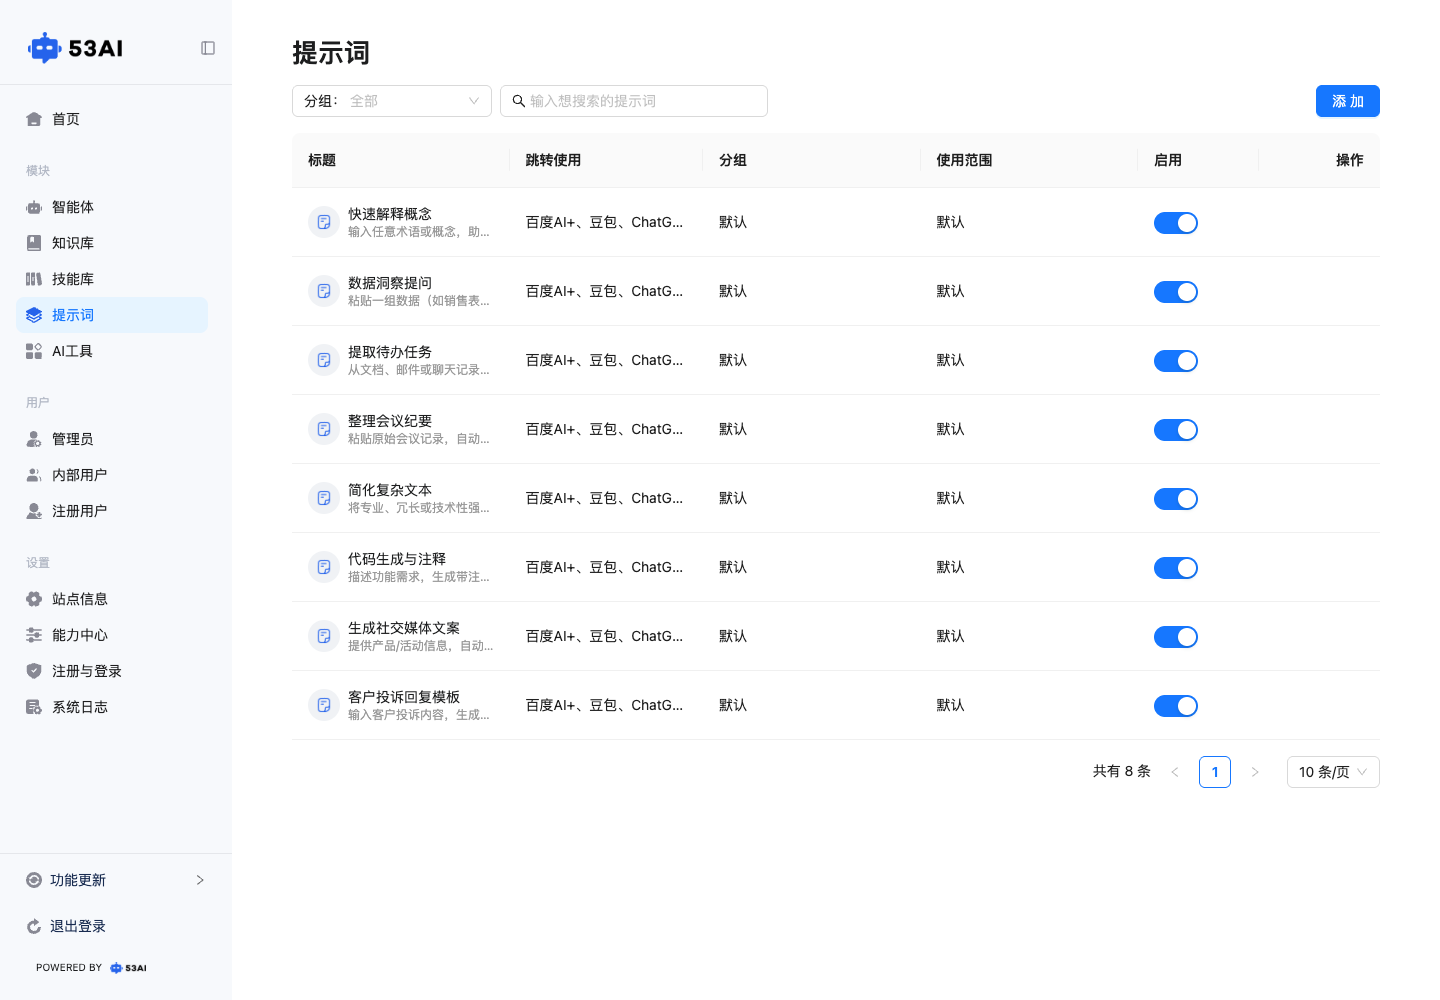Screen dimensions: 1440x1000
Task: Click the gear icon beside 站点信息
Action: tap(34, 599)
